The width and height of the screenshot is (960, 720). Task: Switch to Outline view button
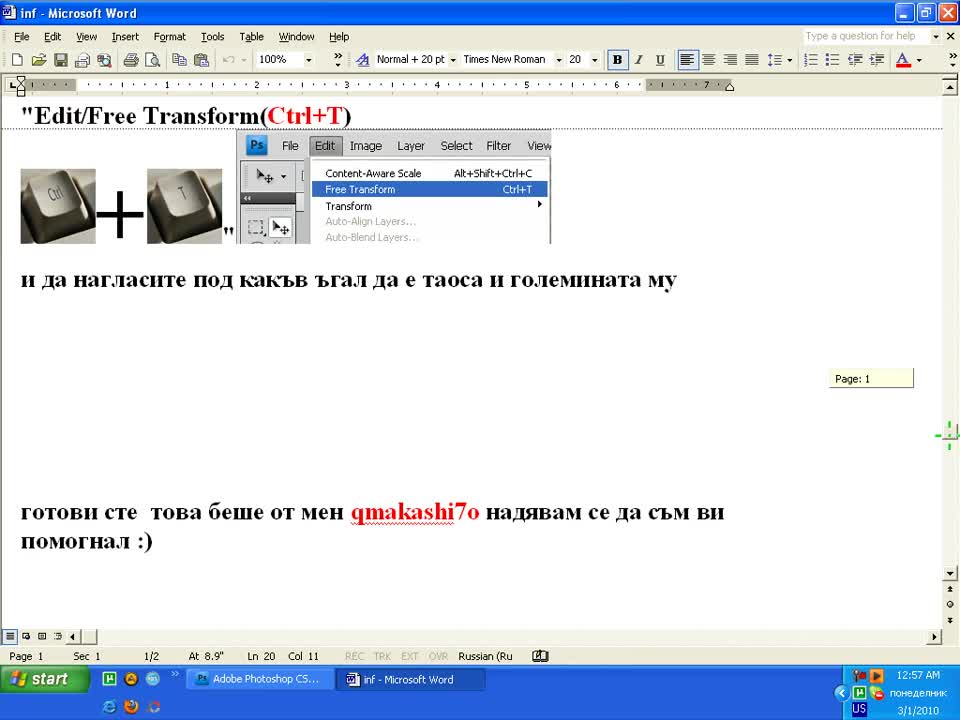tap(58, 636)
